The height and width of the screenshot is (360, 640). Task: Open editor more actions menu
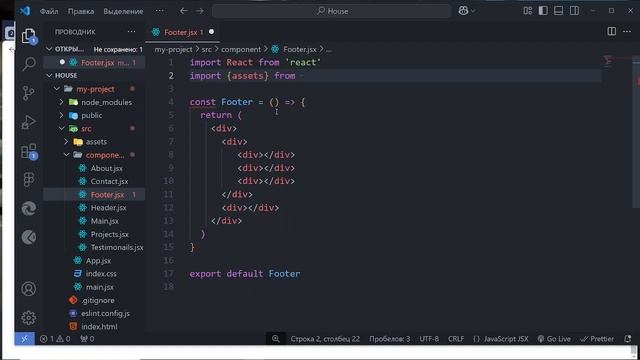[627, 31]
